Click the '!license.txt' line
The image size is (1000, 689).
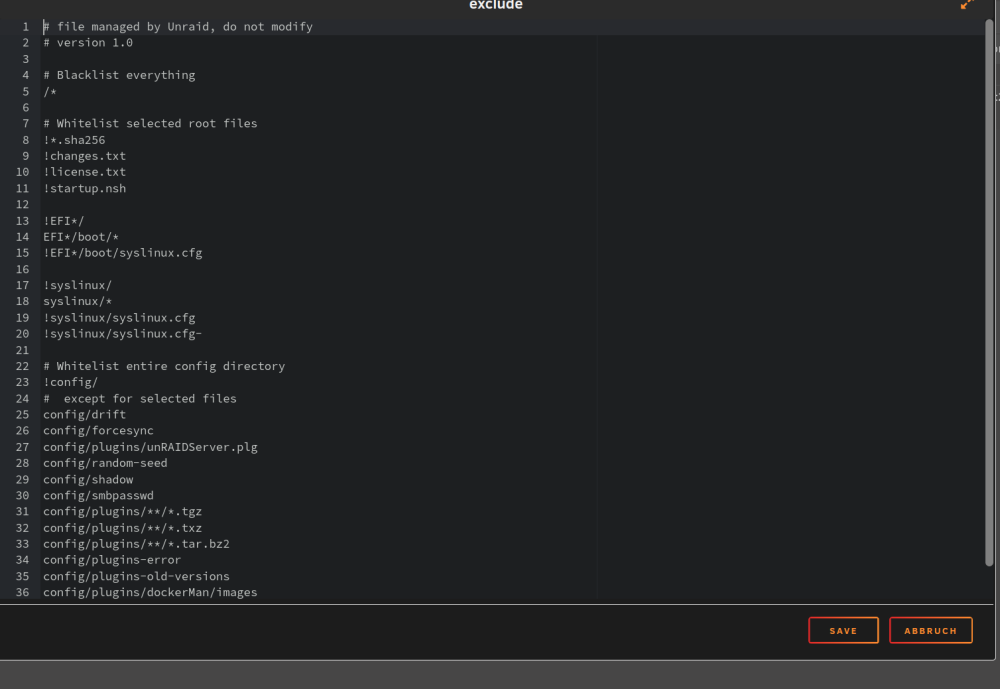pyautogui.click(x=85, y=172)
